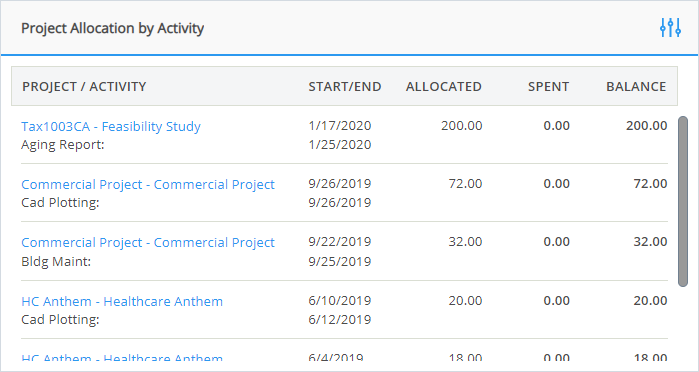
Task: Click the vertical scrollbar thumb of the table
Action: [x=683, y=201]
